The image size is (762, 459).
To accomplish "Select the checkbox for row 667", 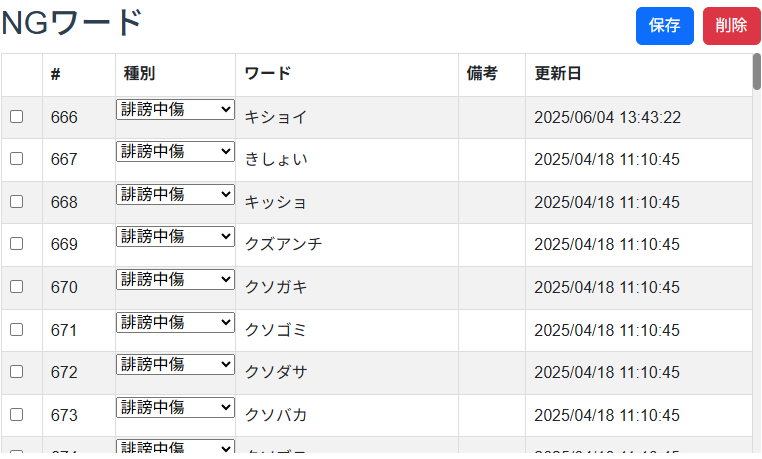I will point(16,159).
